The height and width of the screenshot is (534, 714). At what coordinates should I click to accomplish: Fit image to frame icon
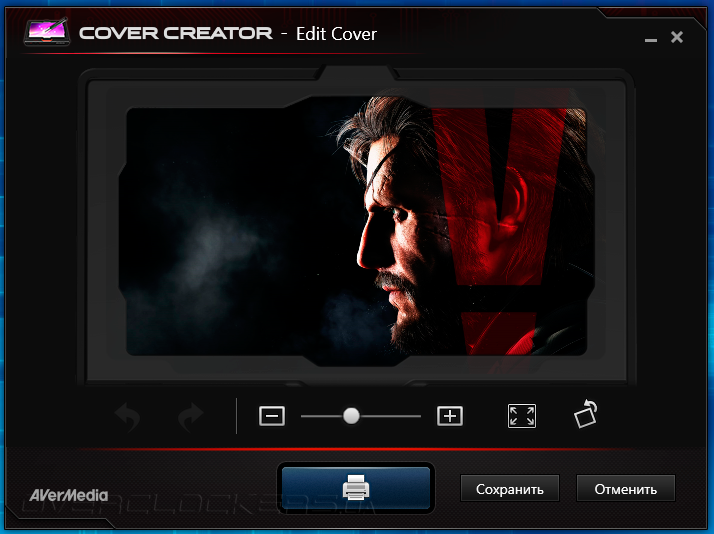click(522, 416)
